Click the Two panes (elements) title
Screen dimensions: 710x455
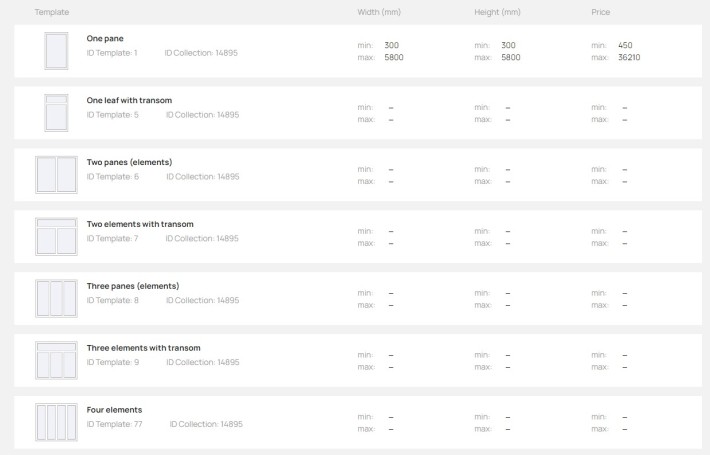pyautogui.click(x=130, y=162)
